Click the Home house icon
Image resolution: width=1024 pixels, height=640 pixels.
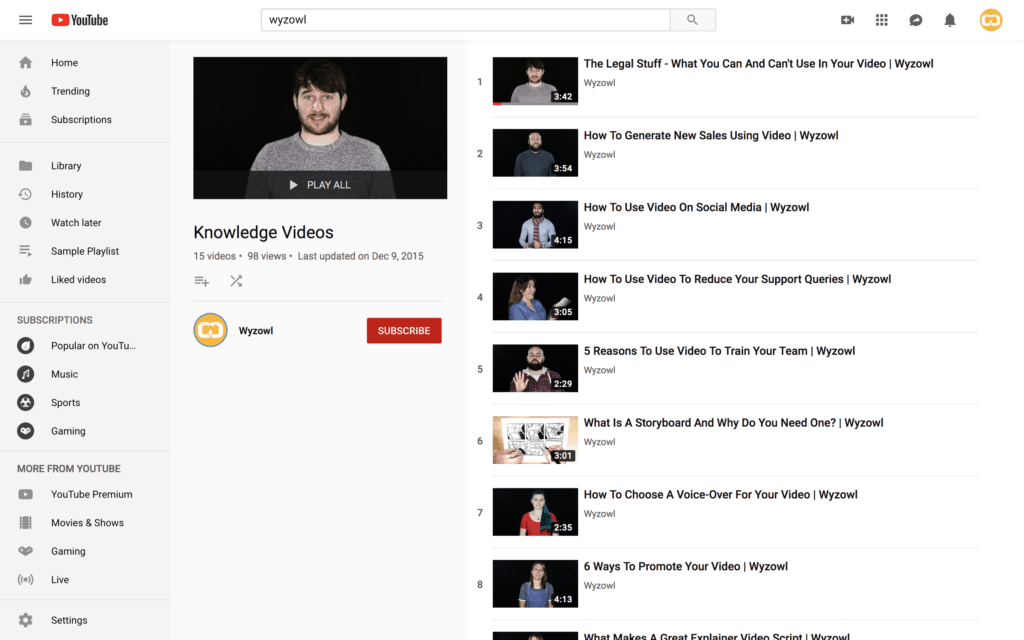pyautogui.click(x=25, y=63)
